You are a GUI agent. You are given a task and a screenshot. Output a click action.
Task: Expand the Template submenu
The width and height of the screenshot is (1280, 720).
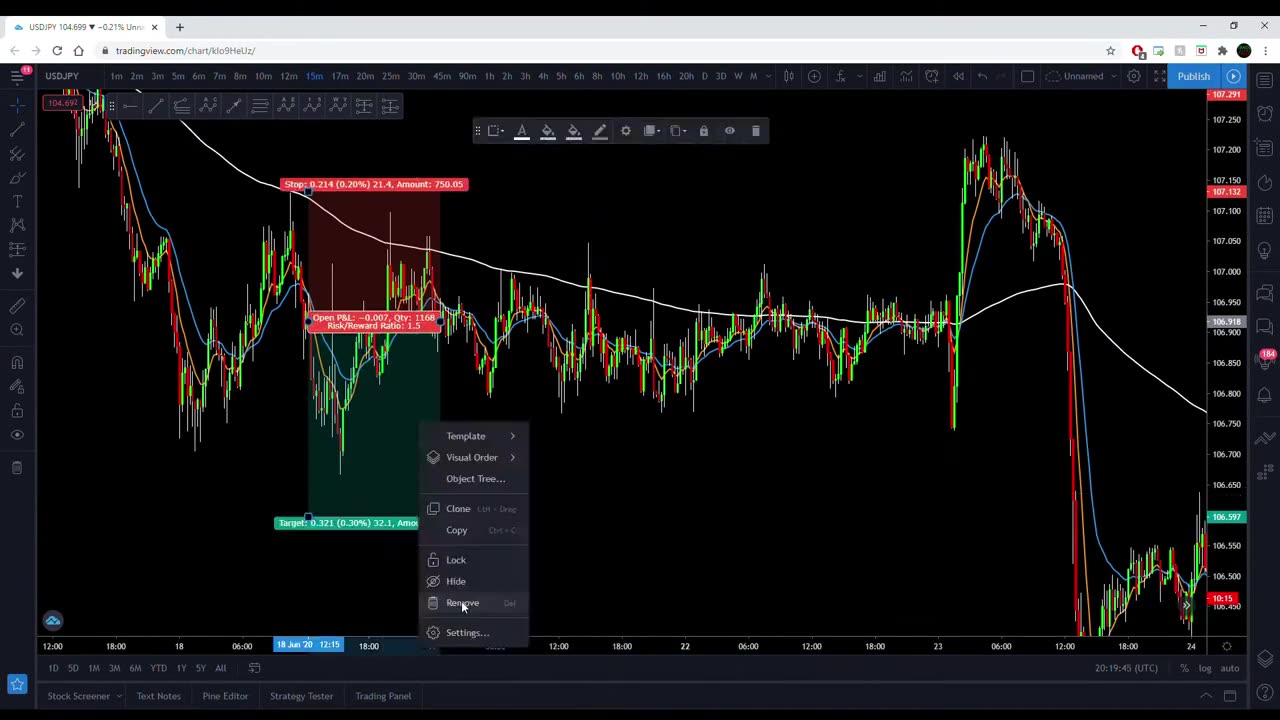[x=474, y=436]
